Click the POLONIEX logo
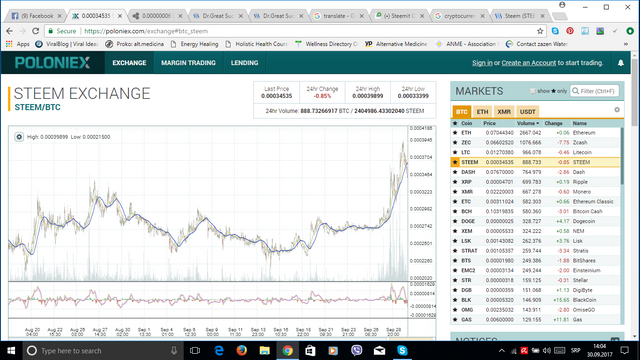640x360 pixels. (x=52, y=63)
